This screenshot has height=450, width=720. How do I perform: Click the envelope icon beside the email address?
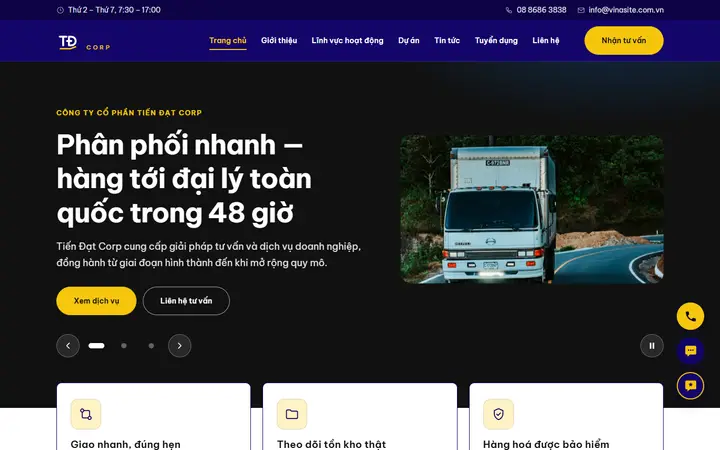point(581,10)
